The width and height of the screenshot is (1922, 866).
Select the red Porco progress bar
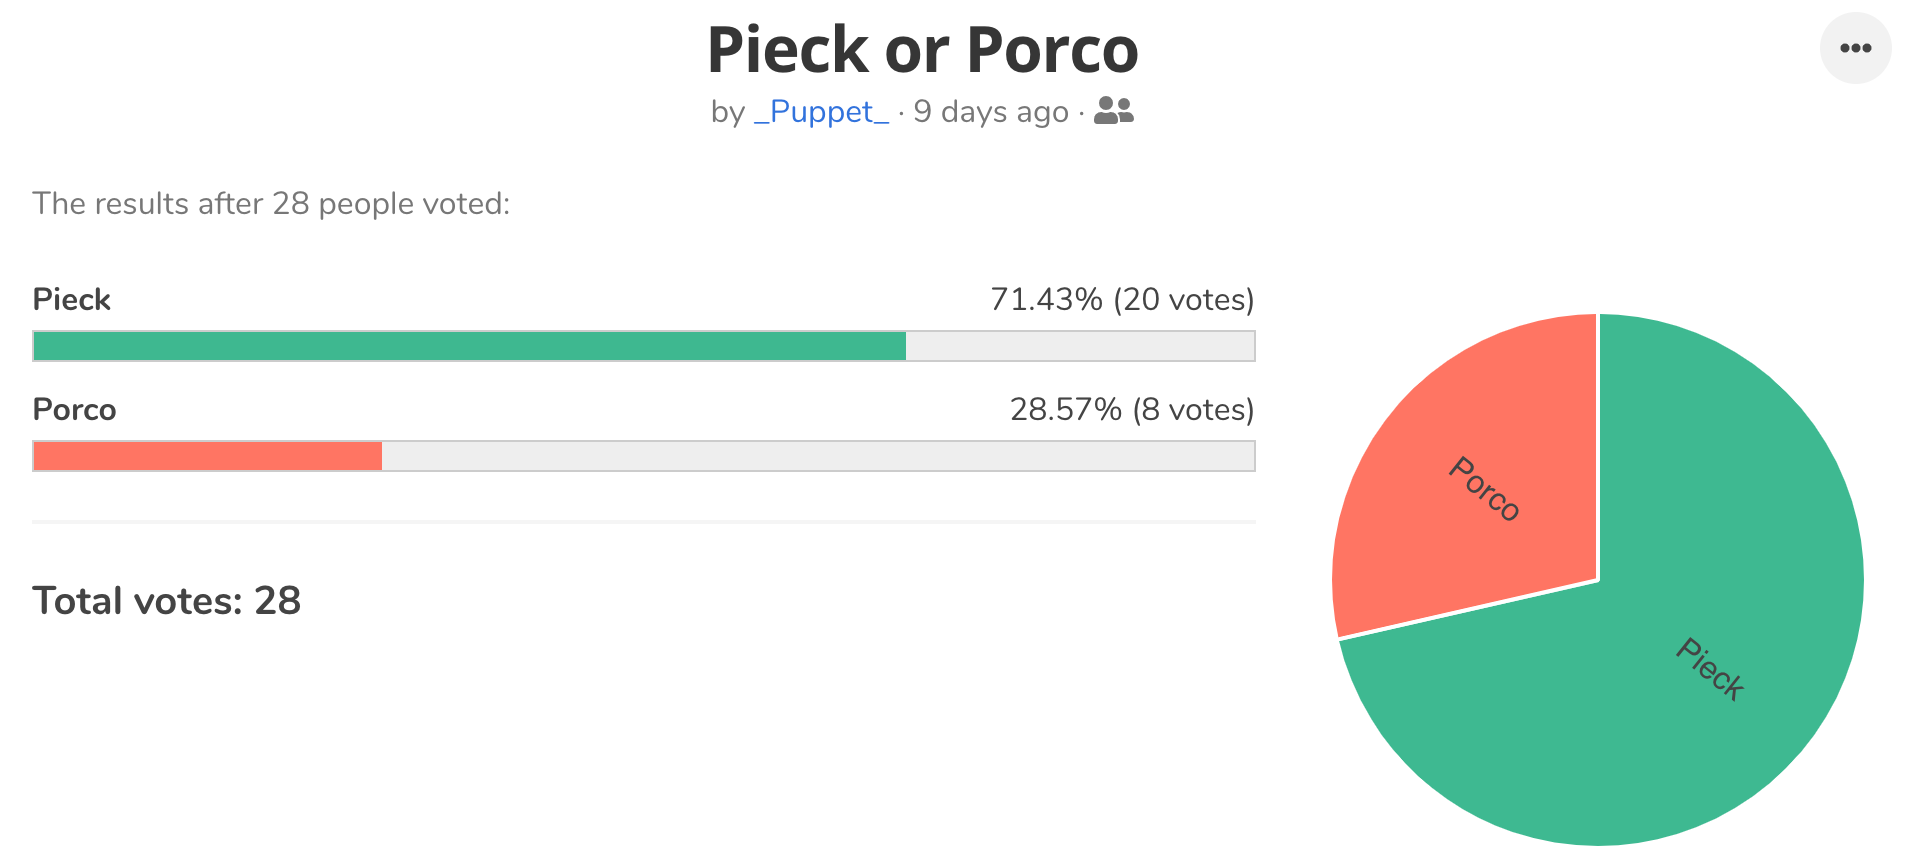point(207,456)
